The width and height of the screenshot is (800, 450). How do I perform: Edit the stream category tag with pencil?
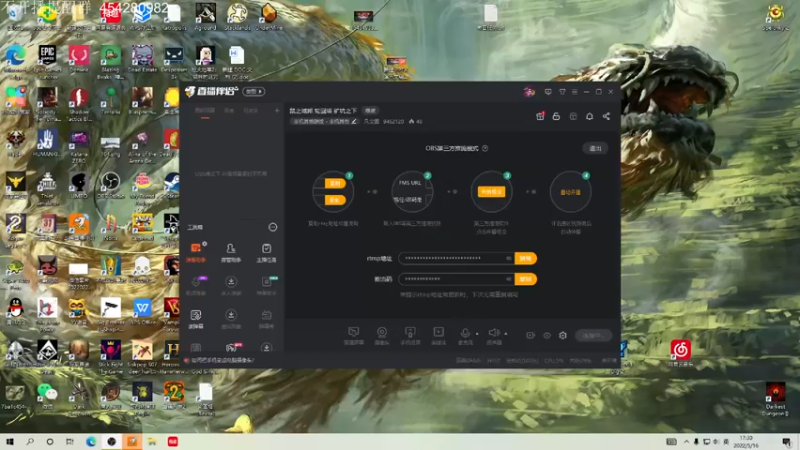point(354,121)
